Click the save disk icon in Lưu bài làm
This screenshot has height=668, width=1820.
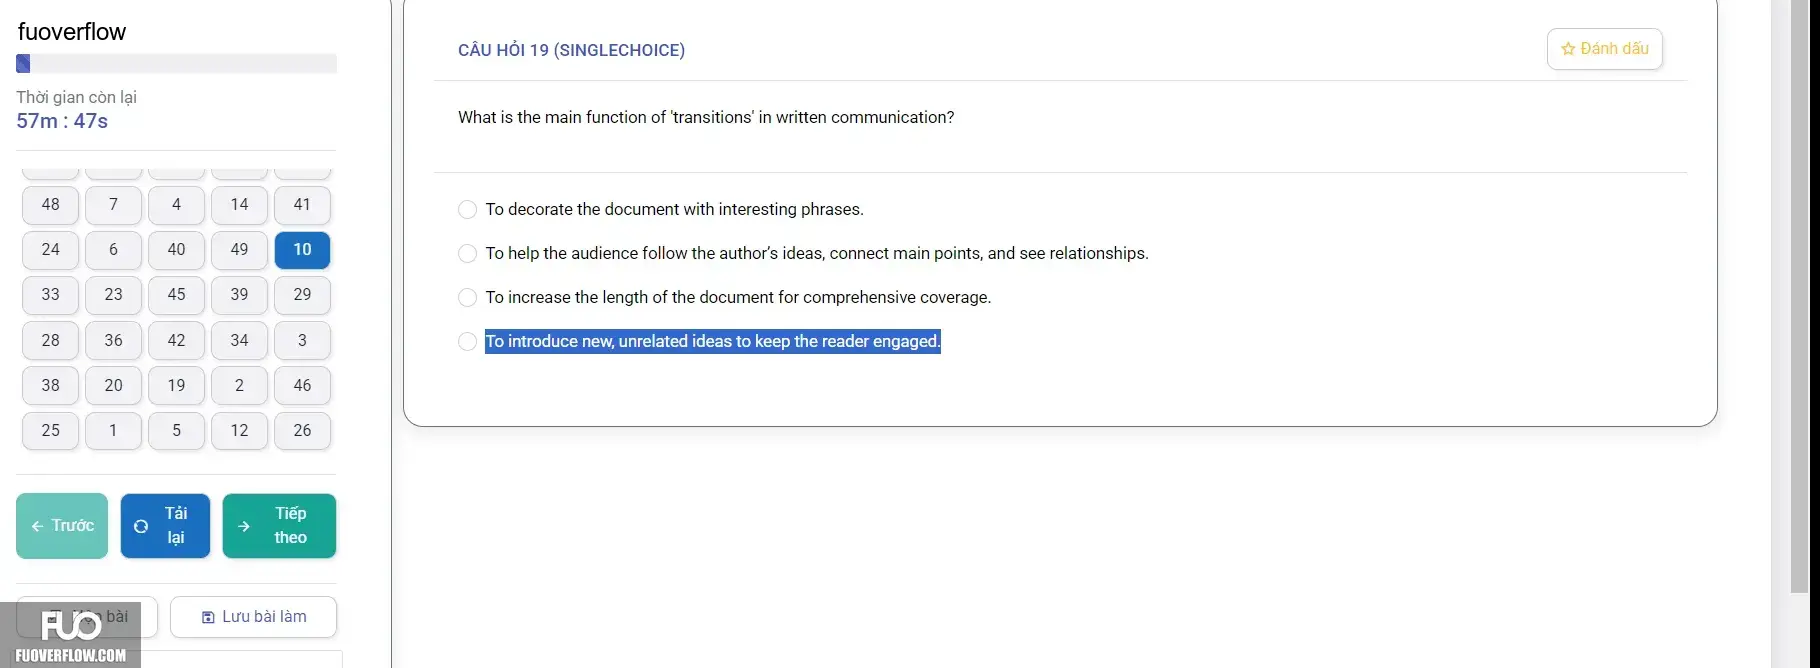tap(208, 617)
